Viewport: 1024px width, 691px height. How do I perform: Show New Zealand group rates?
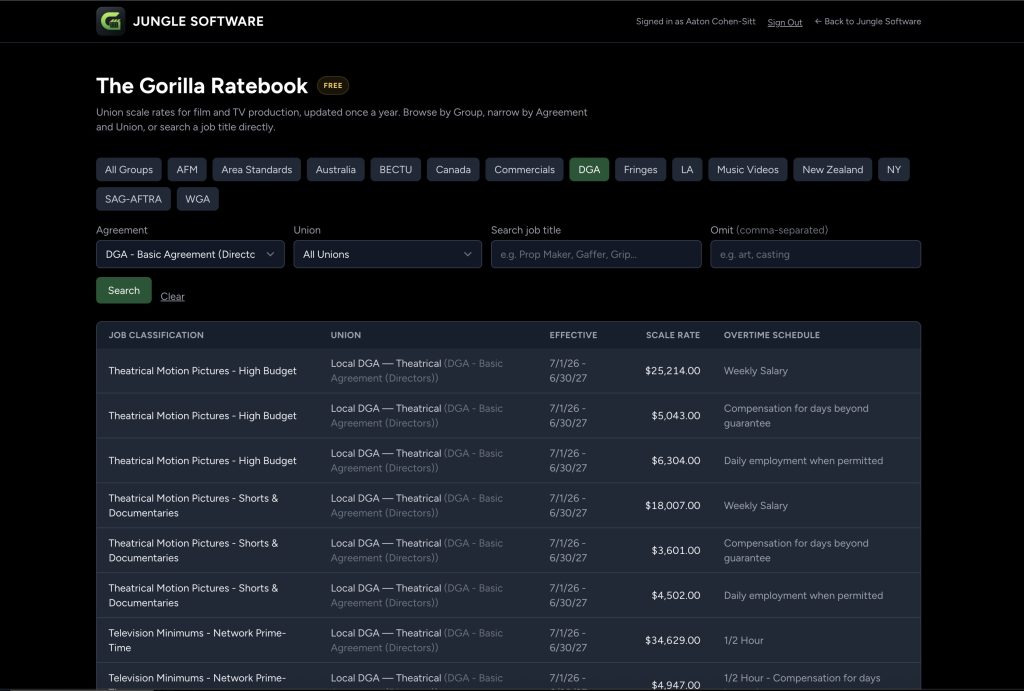click(833, 169)
